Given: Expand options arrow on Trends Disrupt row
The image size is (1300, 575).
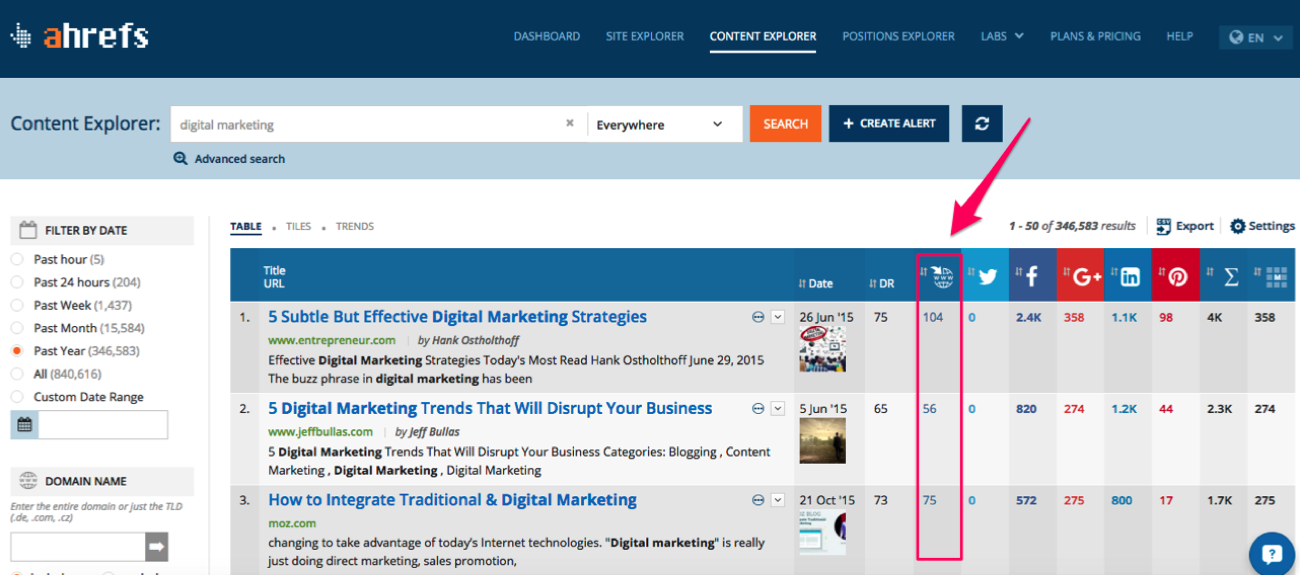Looking at the screenshot, I should (x=779, y=409).
